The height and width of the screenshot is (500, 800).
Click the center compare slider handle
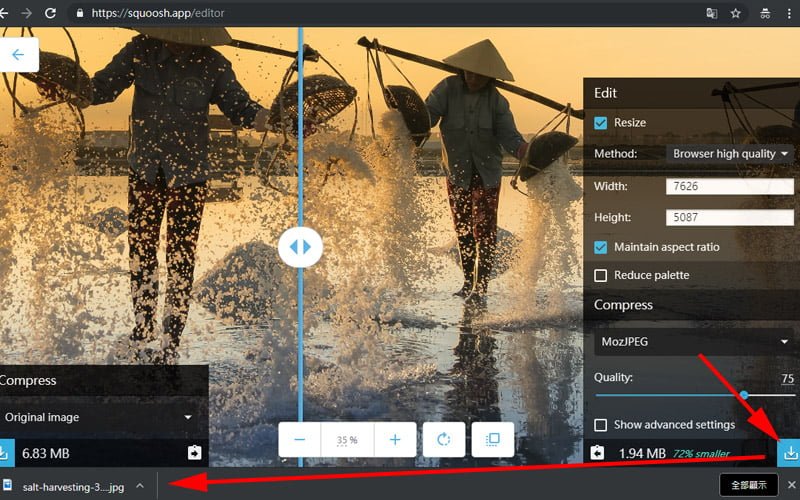point(301,247)
